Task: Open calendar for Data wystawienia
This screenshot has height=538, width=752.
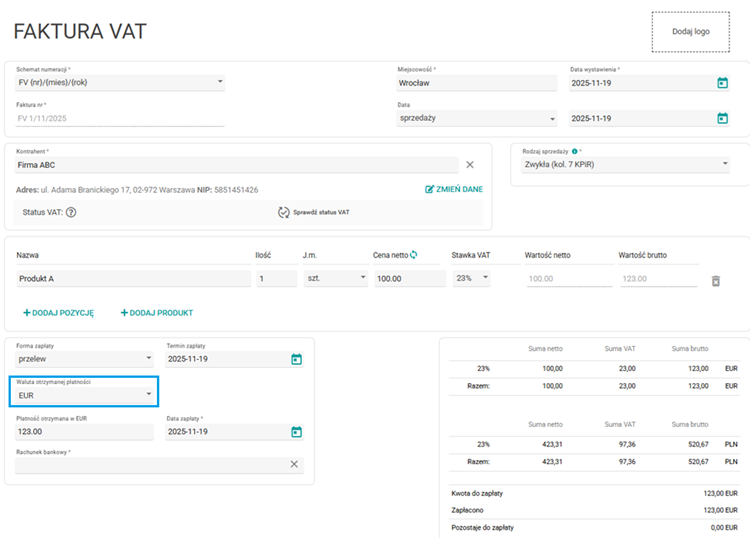Action: click(x=722, y=83)
